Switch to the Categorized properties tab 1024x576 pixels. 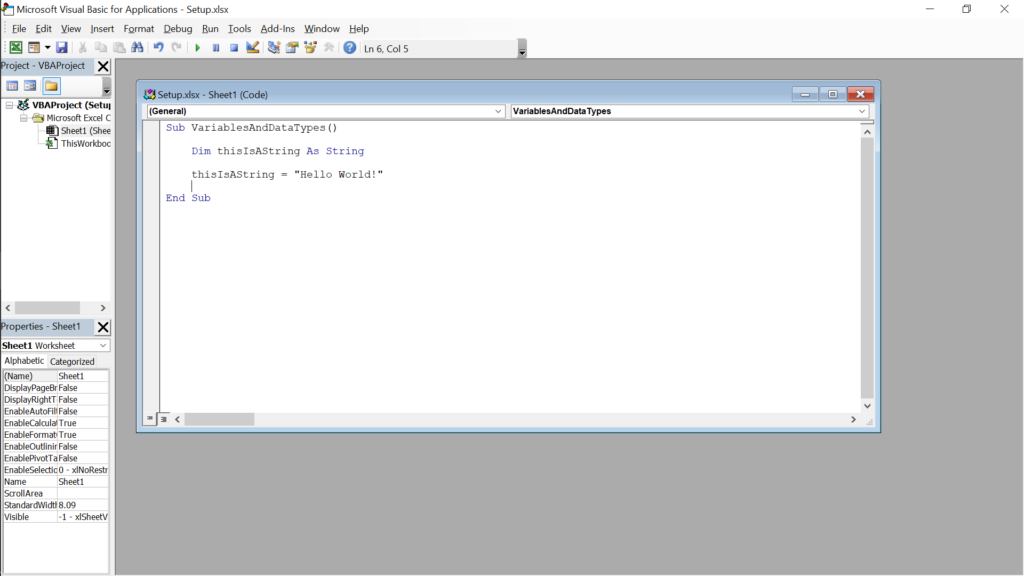[x=72, y=362]
